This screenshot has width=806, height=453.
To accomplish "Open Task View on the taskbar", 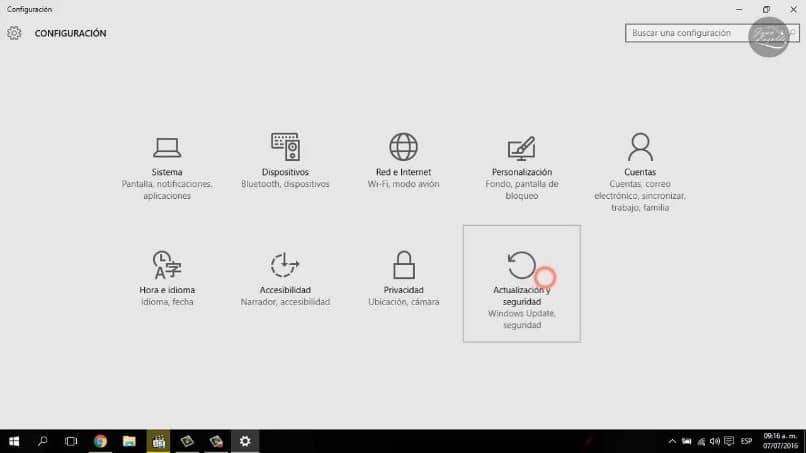I will click(71, 441).
